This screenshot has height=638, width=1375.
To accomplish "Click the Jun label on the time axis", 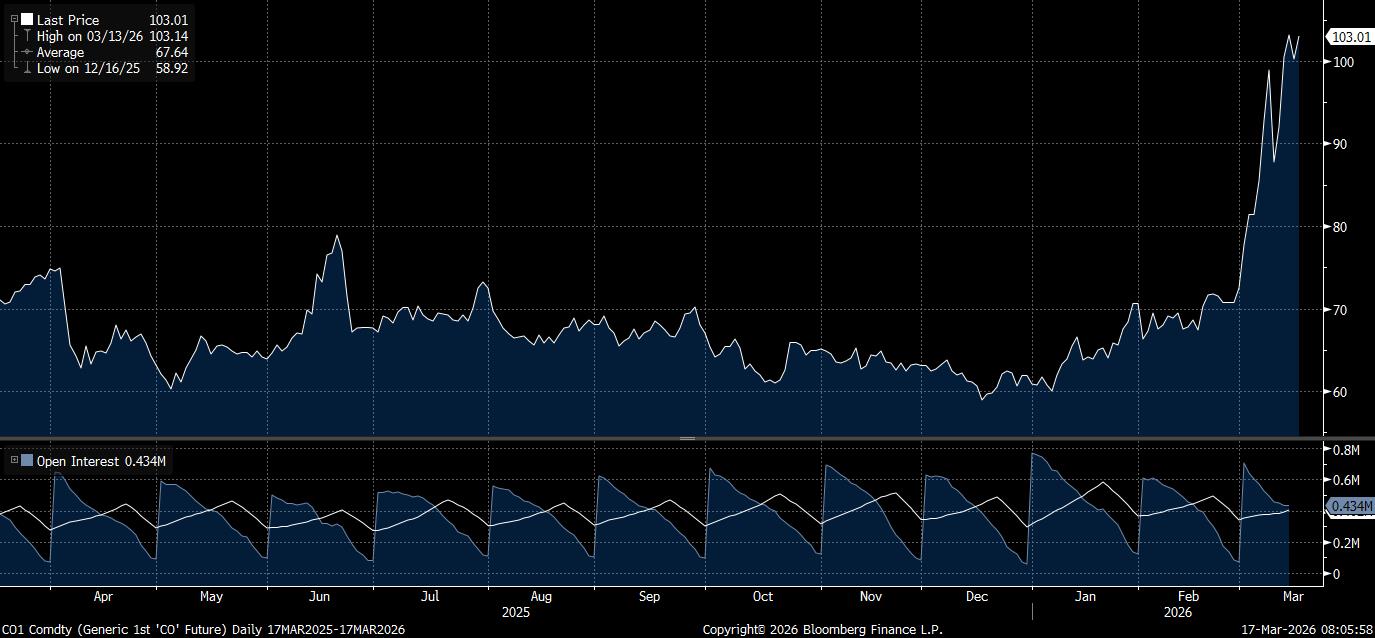I will [x=319, y=597].
